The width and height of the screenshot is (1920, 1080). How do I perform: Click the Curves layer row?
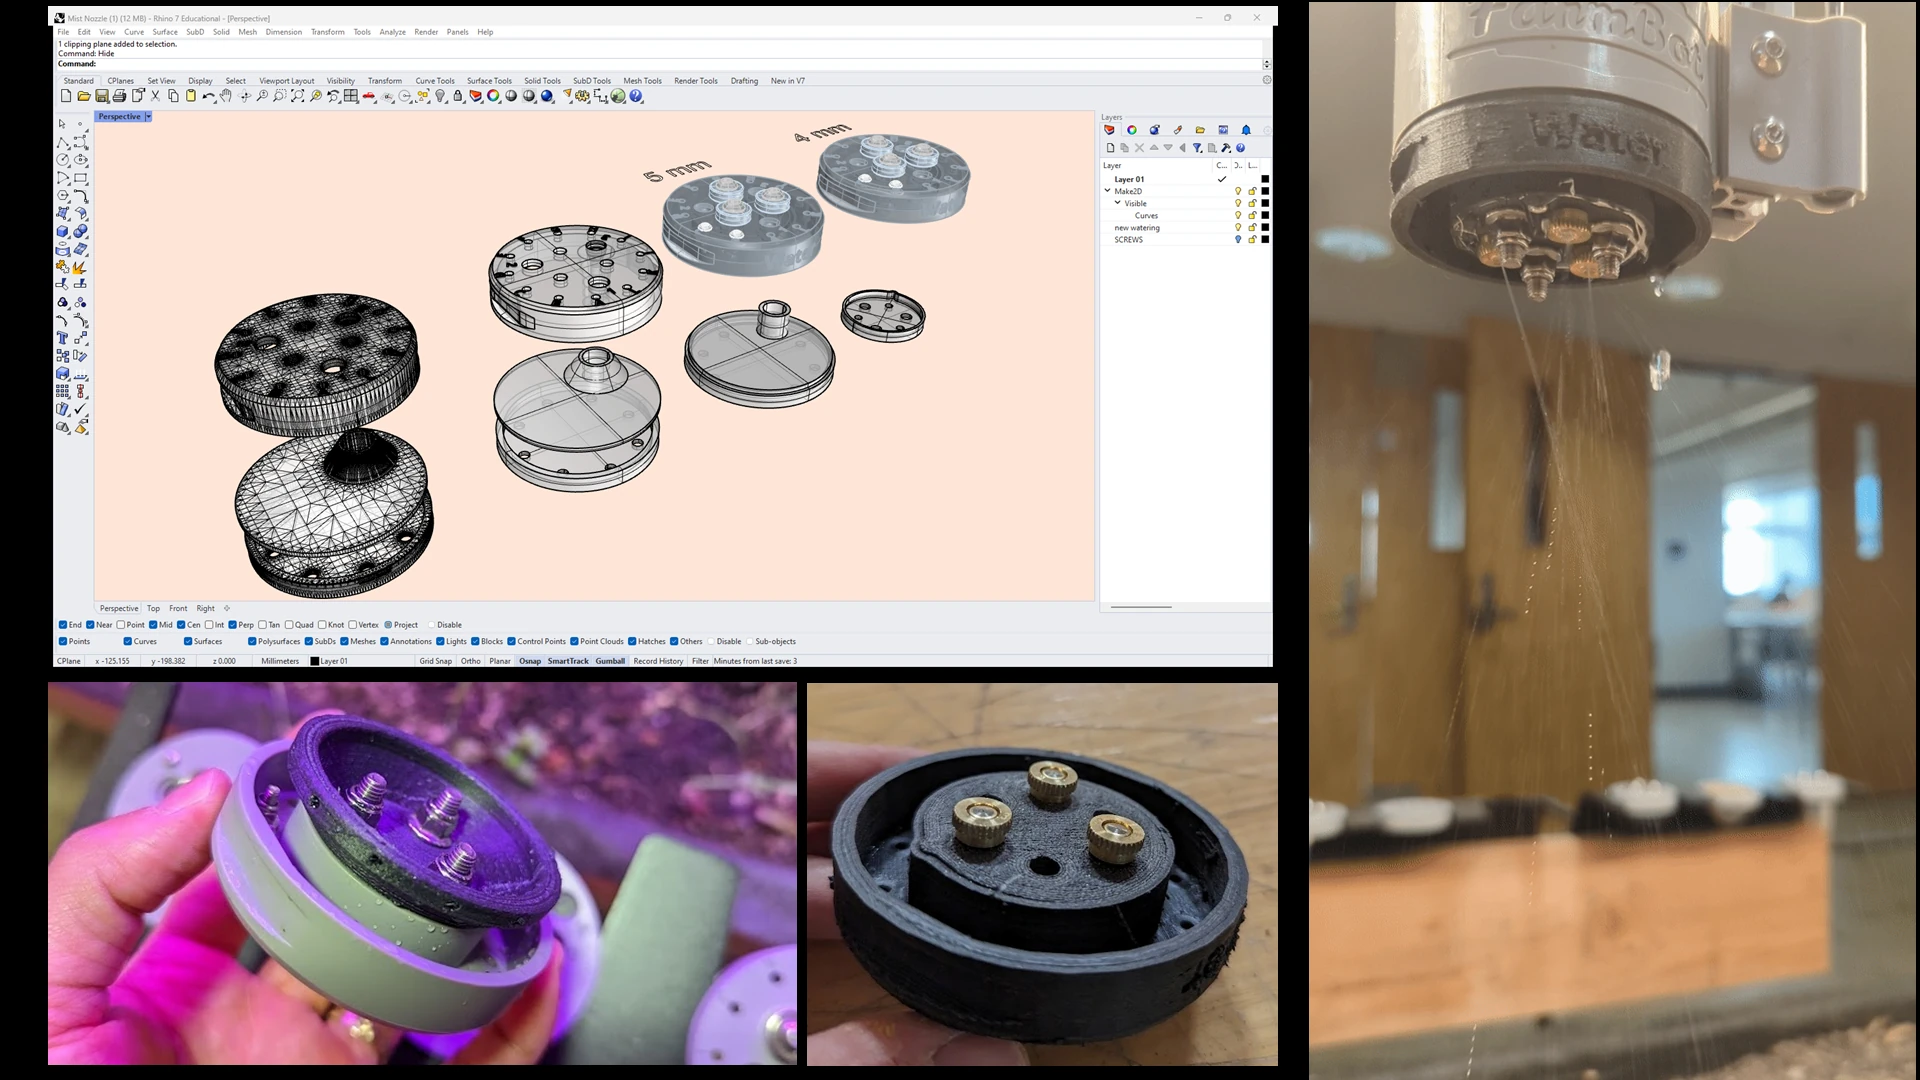pyautogui.click(x=1186, y=215)
